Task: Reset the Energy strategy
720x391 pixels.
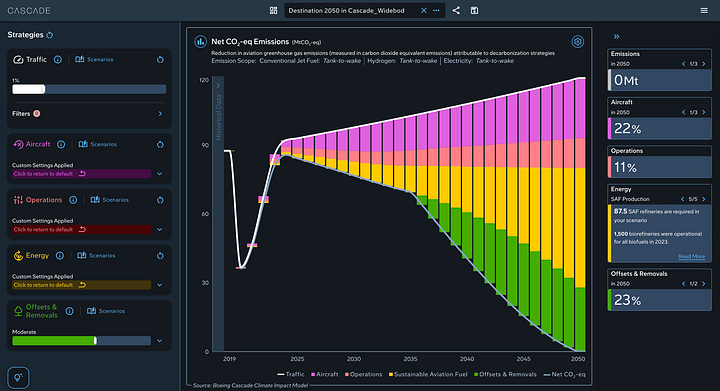Action: coord(160,256)
